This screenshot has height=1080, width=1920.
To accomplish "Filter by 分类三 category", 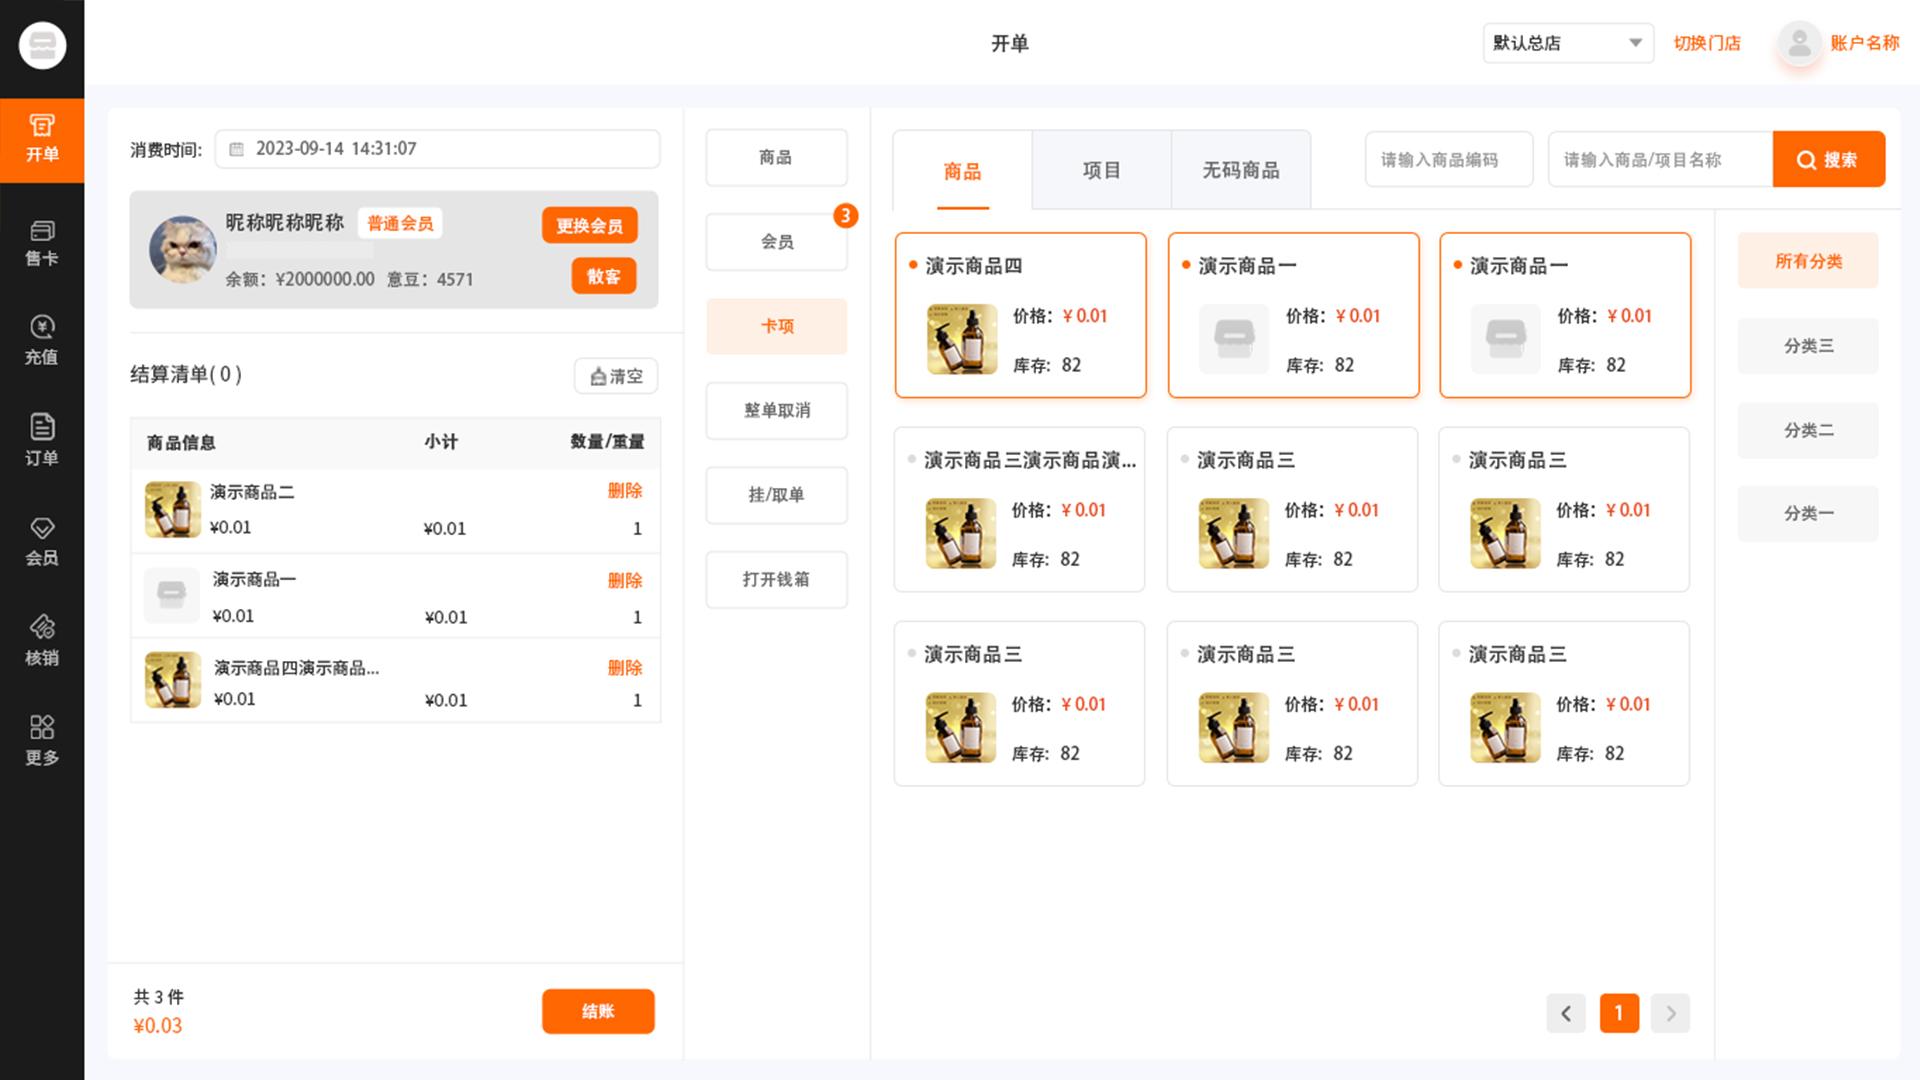I will coord(1807,346).
